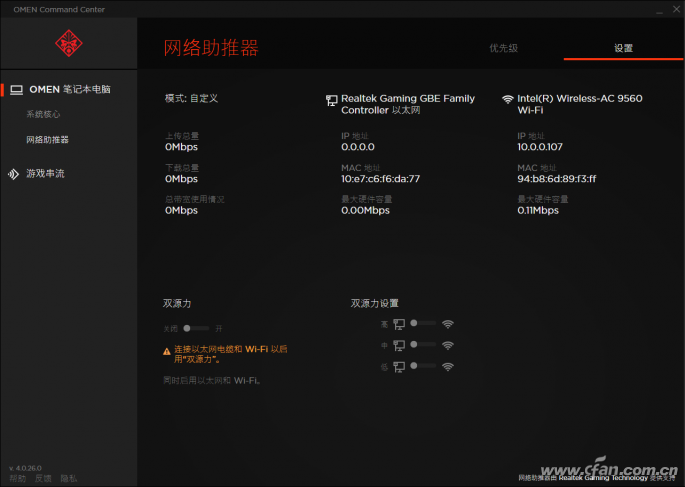Adjust the 低 priority Dual Force slider

pyautogui.click(x=423, y=365)
